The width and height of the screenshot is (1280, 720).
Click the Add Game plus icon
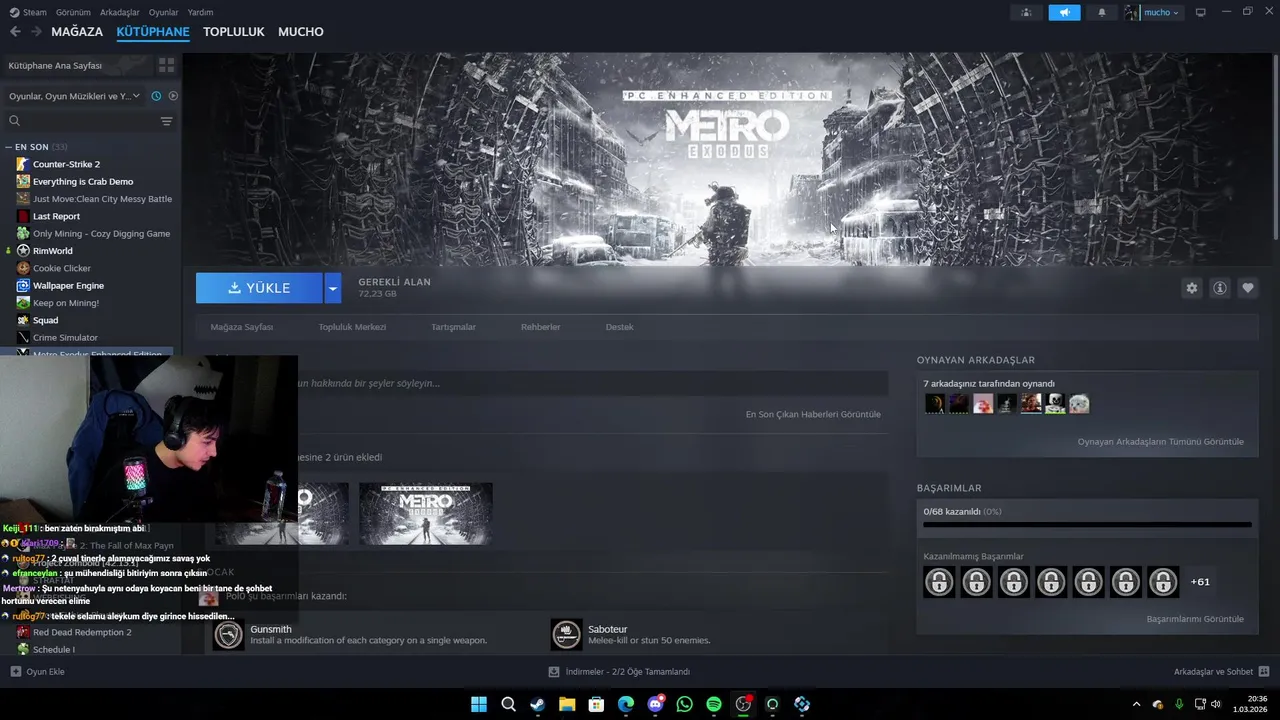click(x=15, y=671)
